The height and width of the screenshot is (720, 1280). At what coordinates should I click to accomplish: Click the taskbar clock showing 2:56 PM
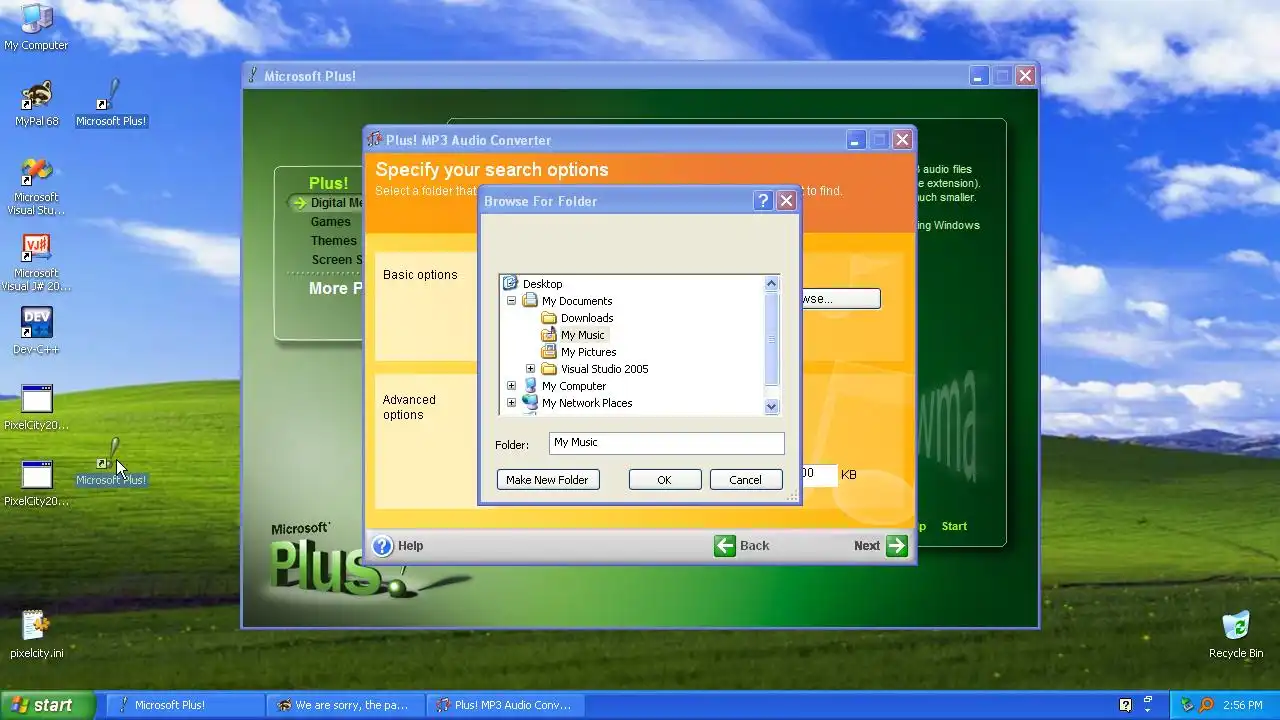[x=1242, y=705]
